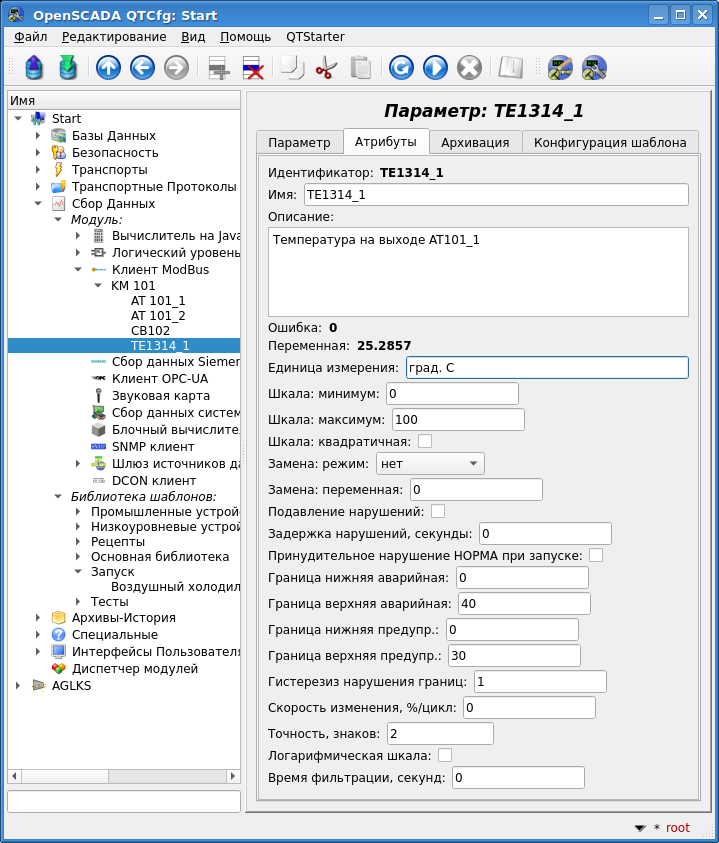Refresh the current page with the refresh icon
The width and height of the screenshot is (719, 843).
401,68
